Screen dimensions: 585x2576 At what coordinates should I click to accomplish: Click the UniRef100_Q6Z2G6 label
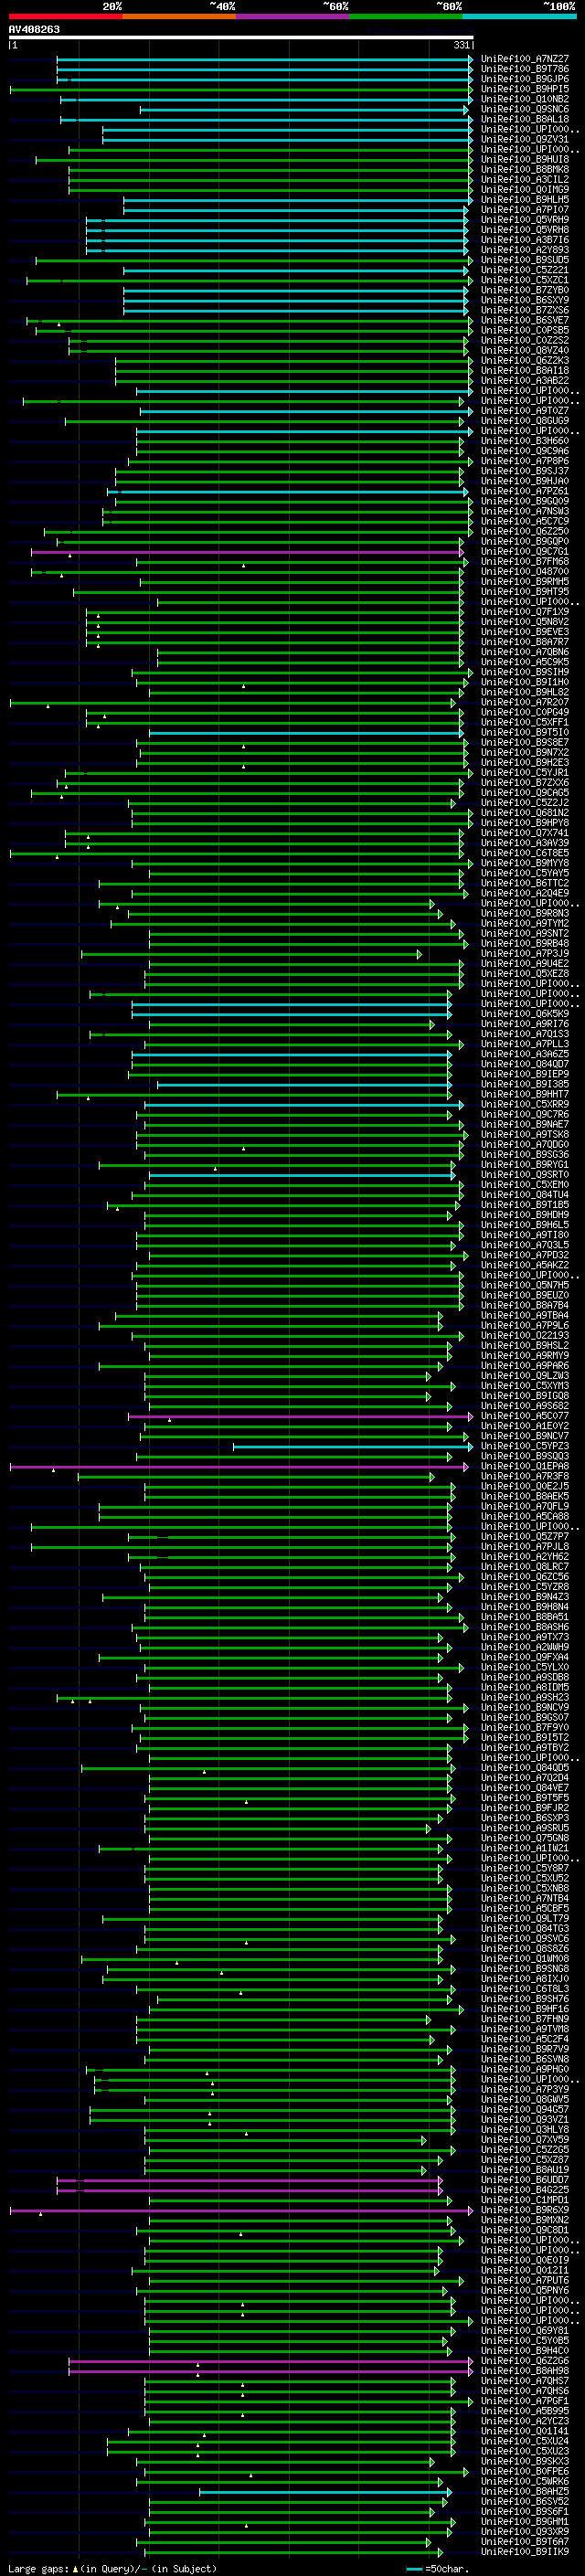(524, 2360)
